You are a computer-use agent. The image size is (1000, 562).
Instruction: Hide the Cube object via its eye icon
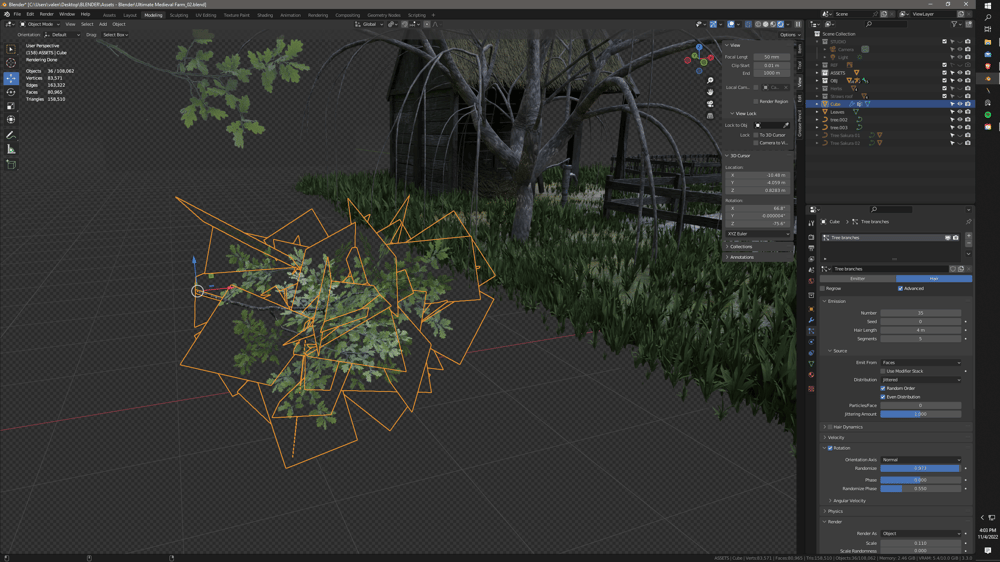tap(960, 104)
